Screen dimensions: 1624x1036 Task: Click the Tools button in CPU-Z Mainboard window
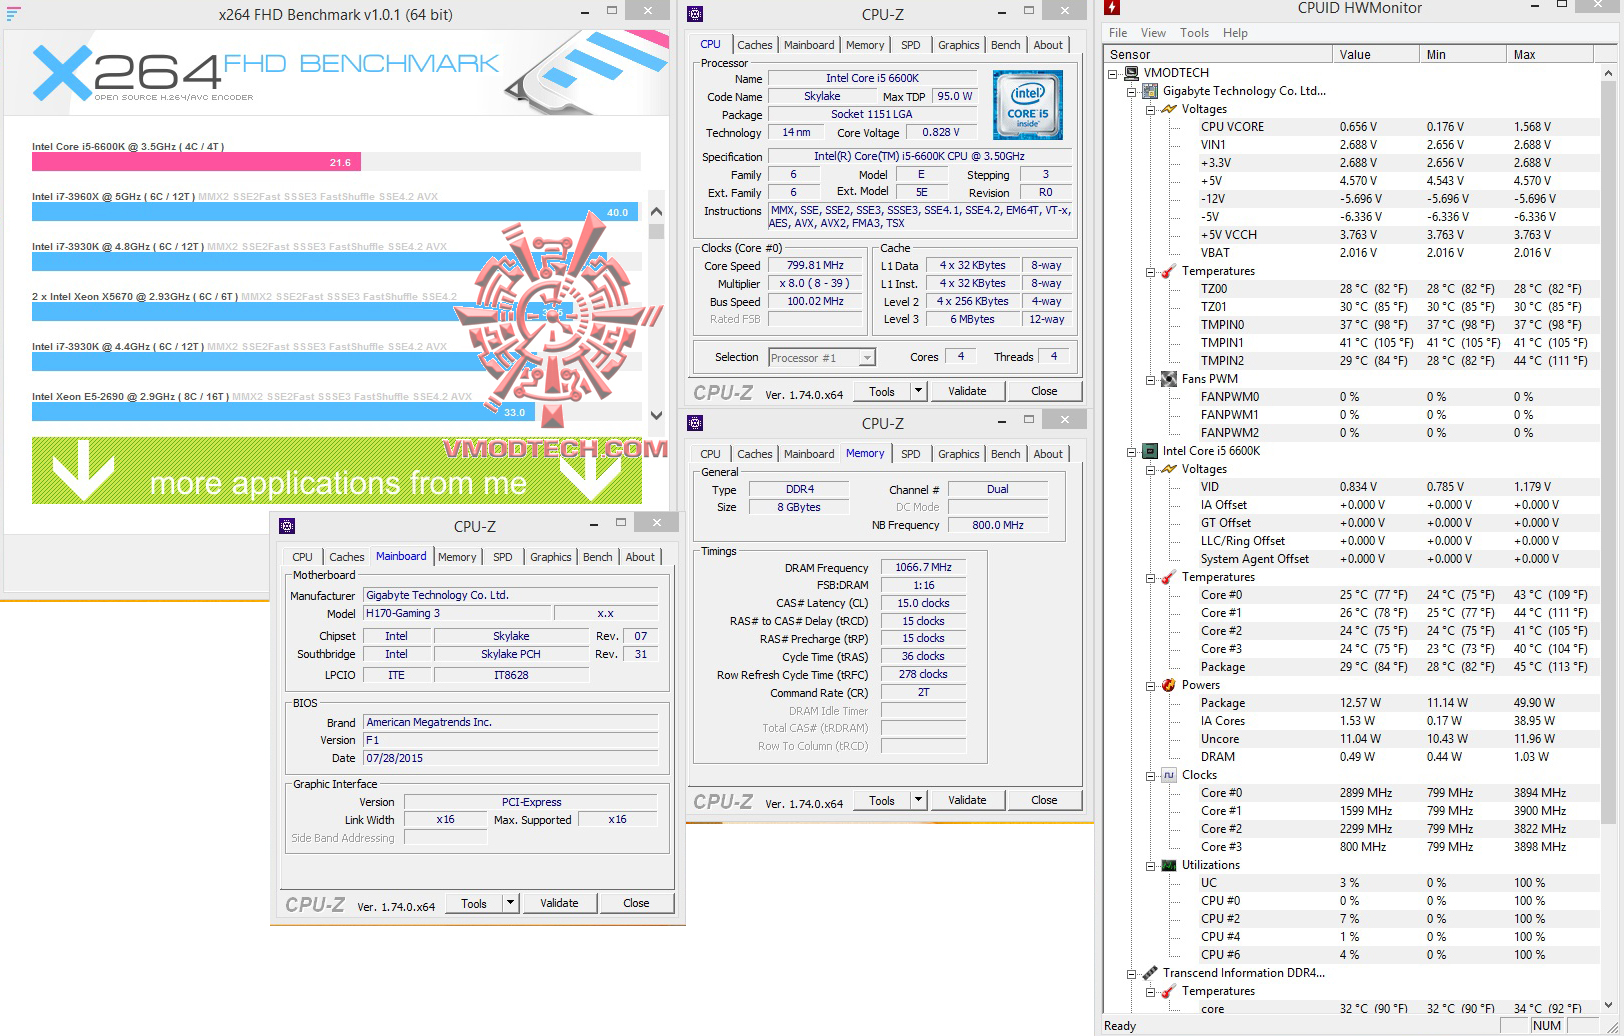point(474,903)
